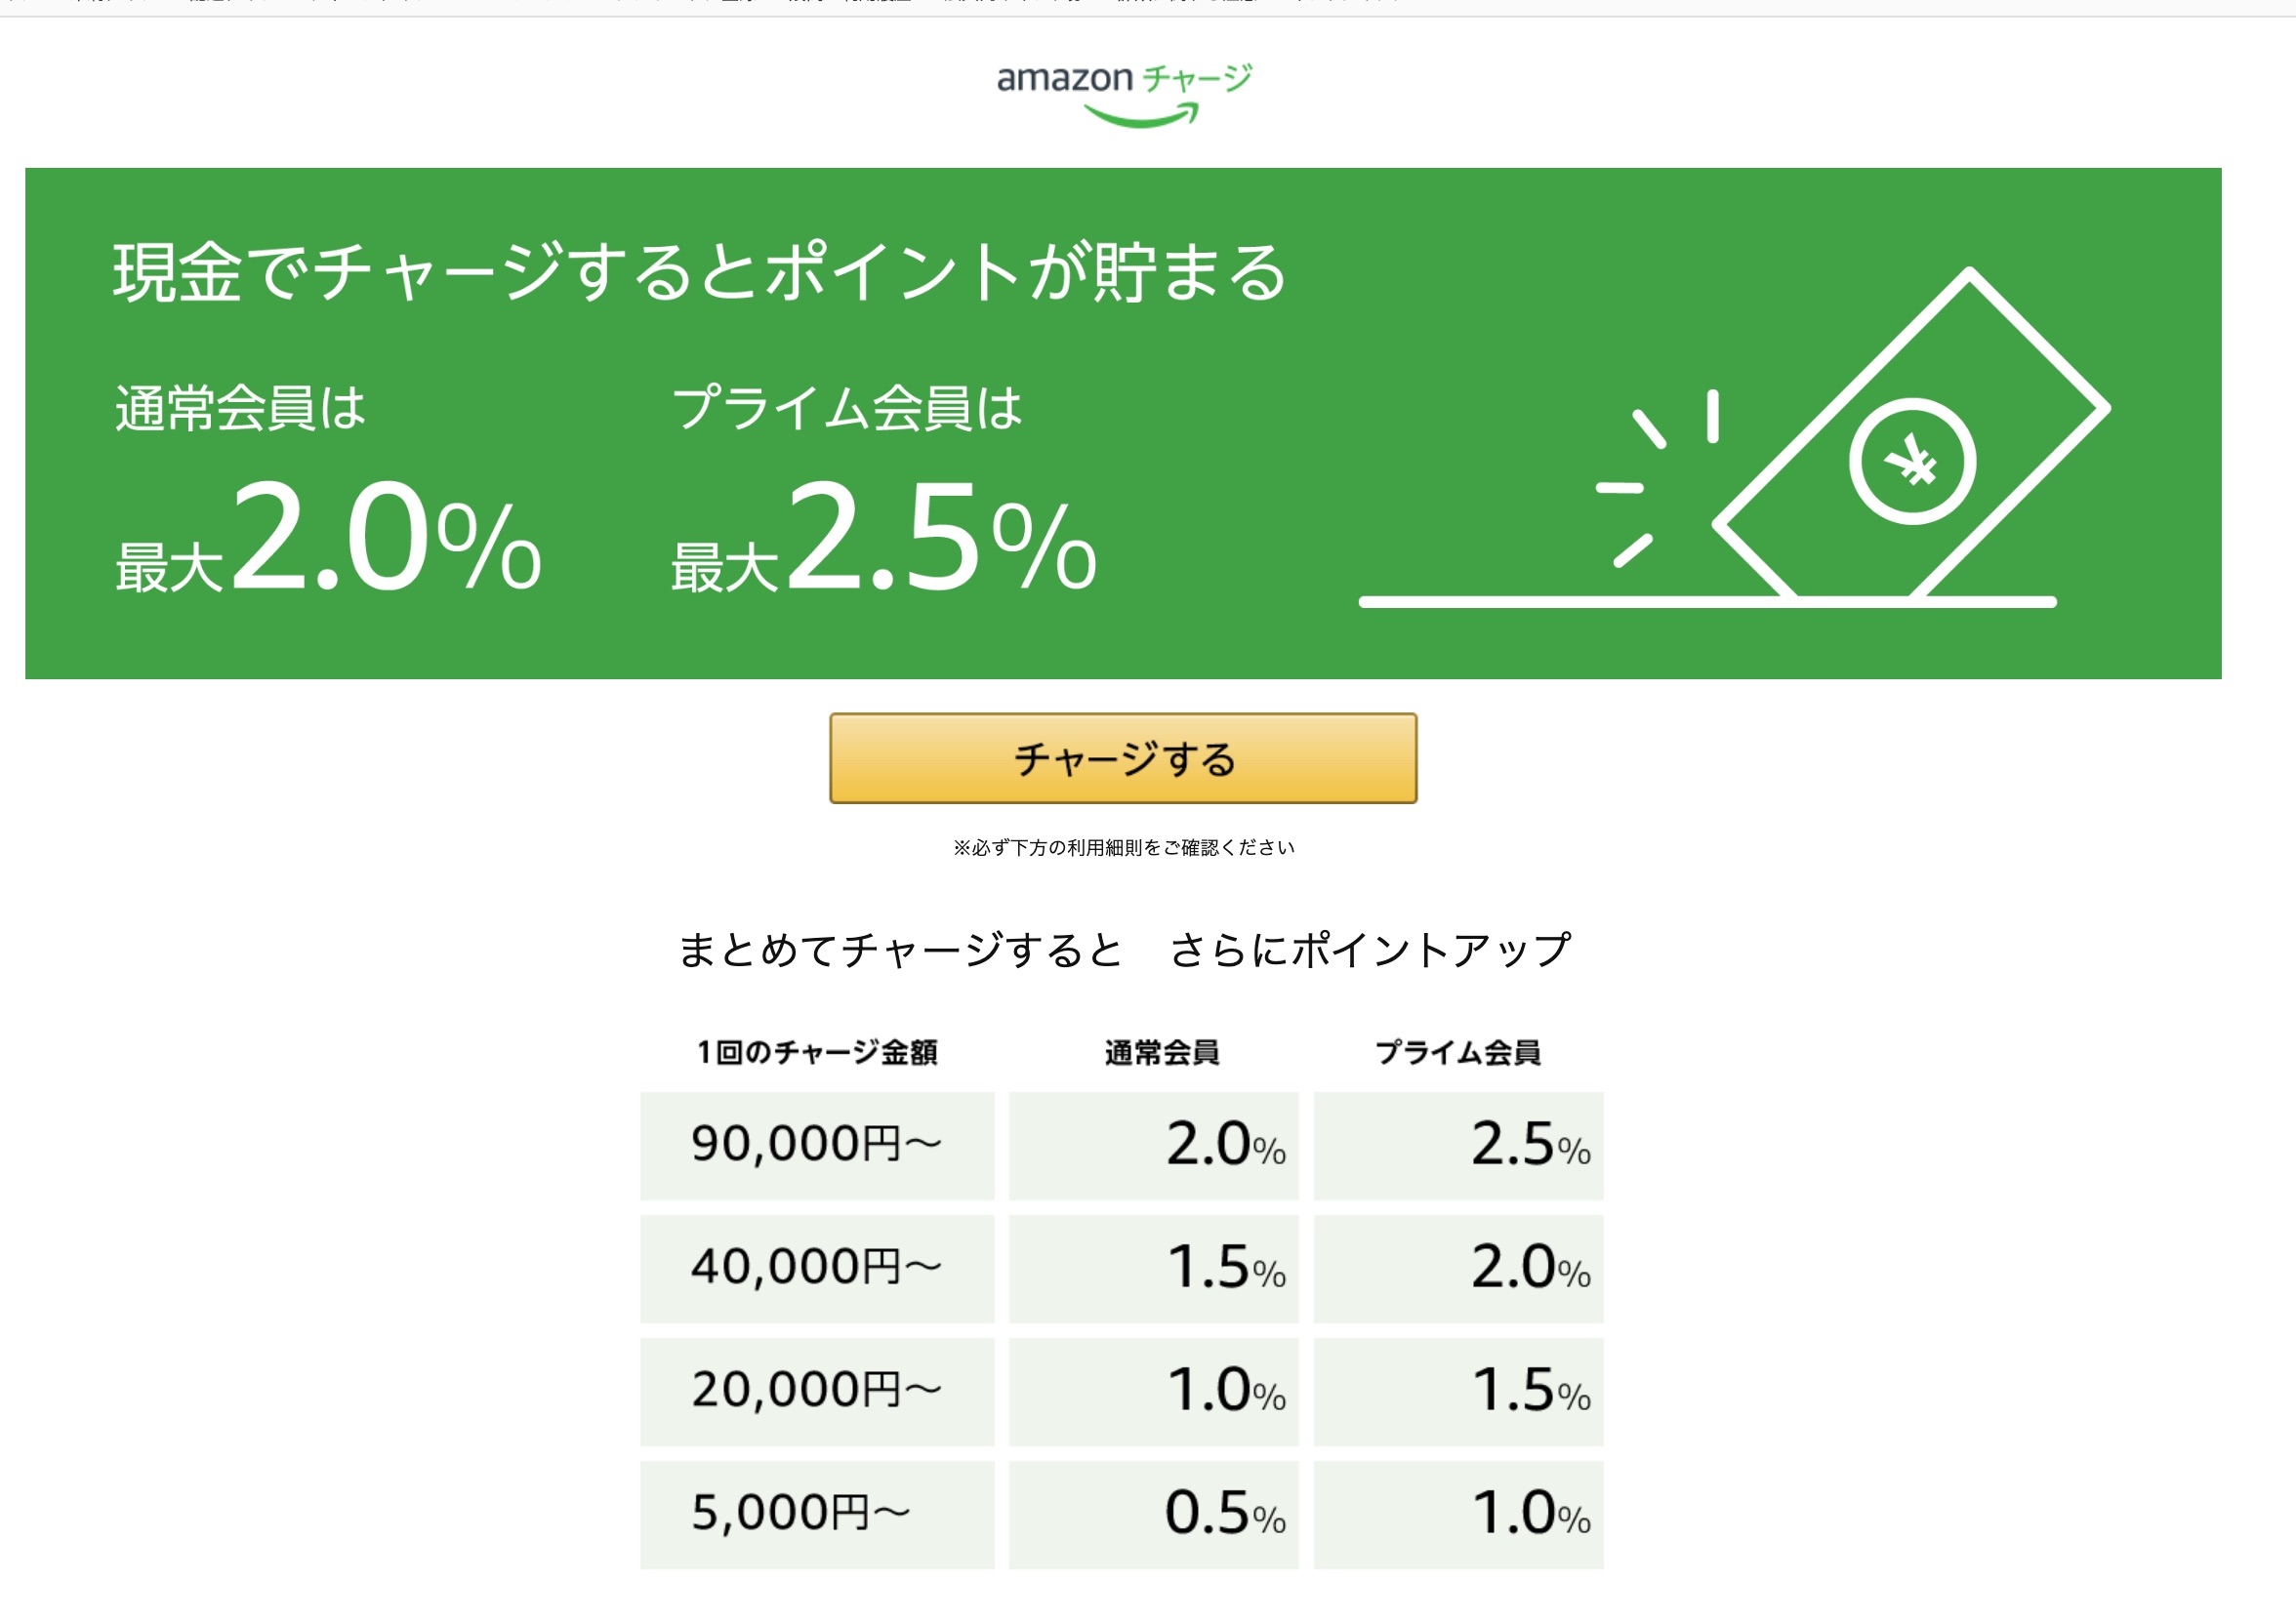Click the 2.5% cell in プライム会員 column
The height and width of the screenshot is (1622, 2296).
pos(1459,1146)
